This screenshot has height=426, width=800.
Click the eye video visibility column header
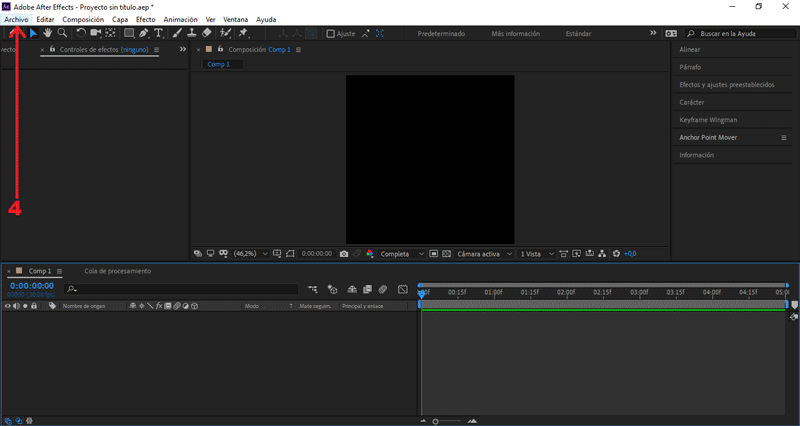[7, 306]
